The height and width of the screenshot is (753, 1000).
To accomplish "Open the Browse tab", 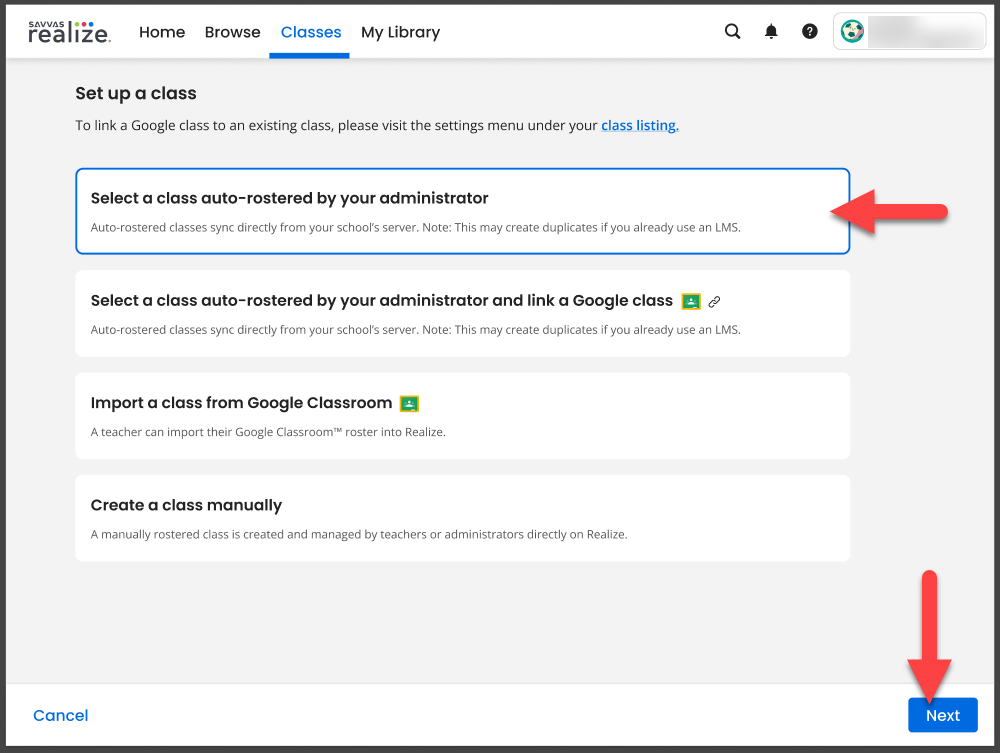I will (x=233, y=32).
